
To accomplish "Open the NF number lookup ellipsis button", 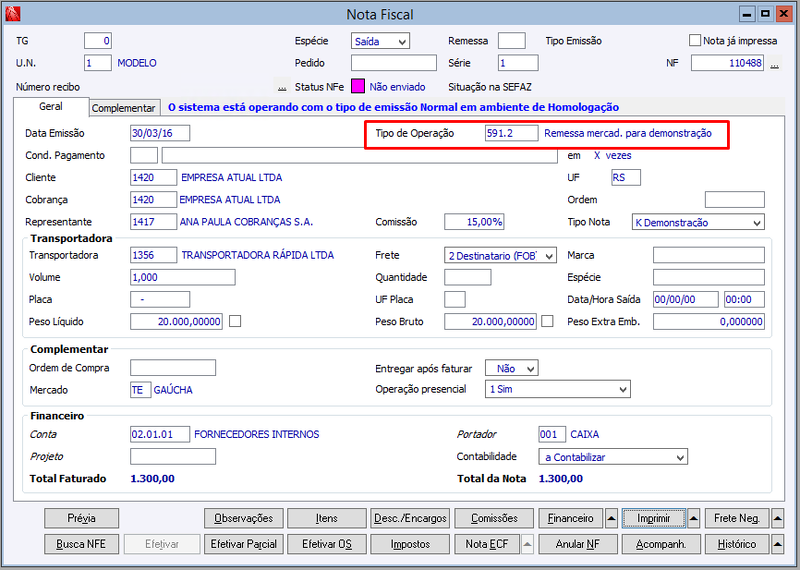I will [774, 64].
